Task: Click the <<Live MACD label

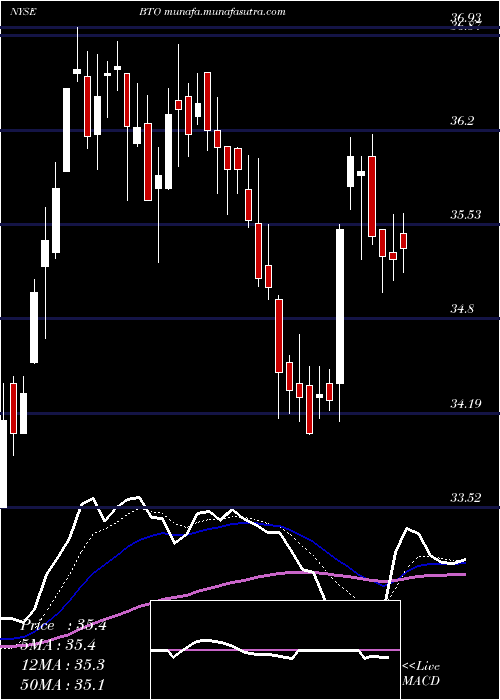Action: click(421, 674)
